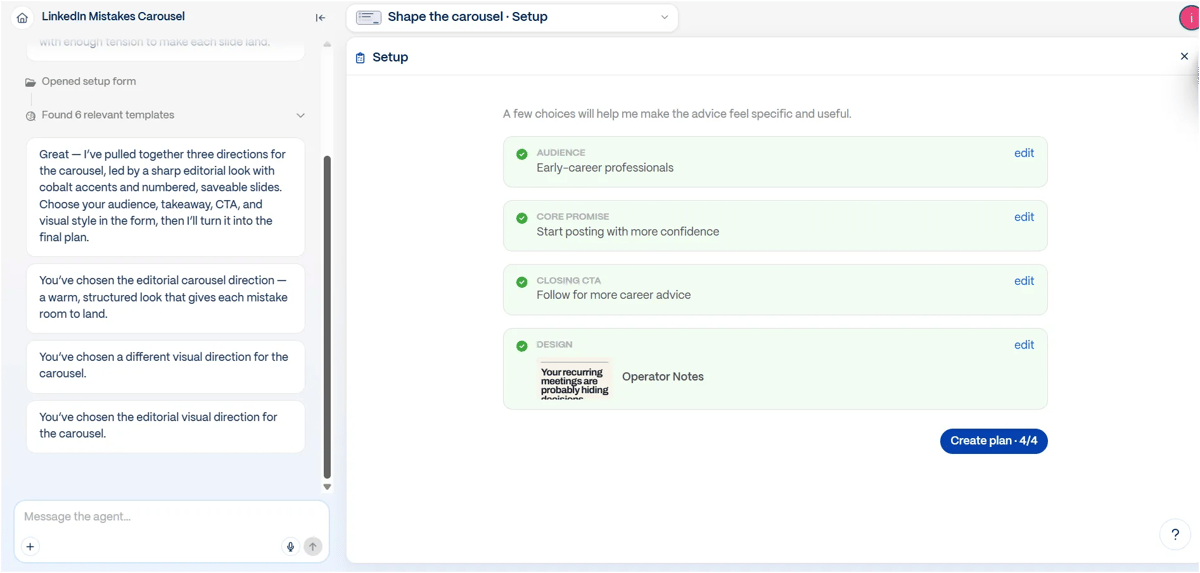Image resolution: width=1200 pixels, height=573 pixels.
Task: Close the Setup panel
Action: click(1184, 57)
